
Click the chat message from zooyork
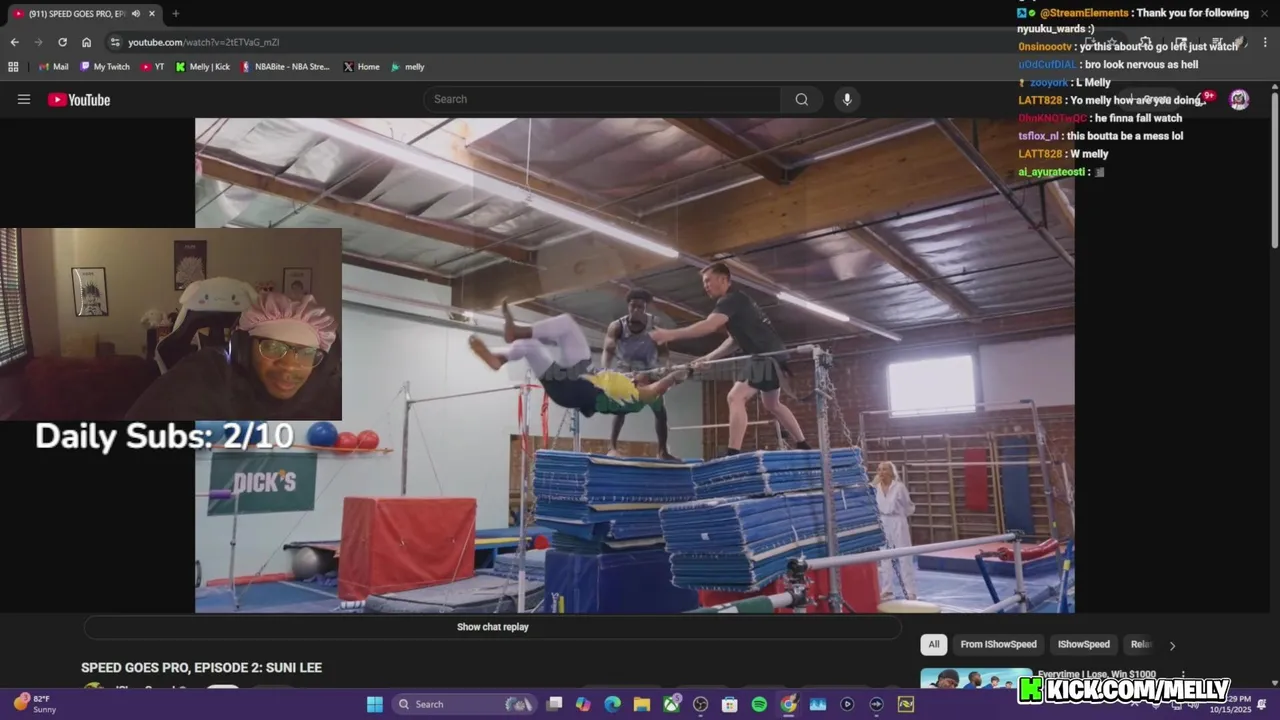tap(1064, 82)
